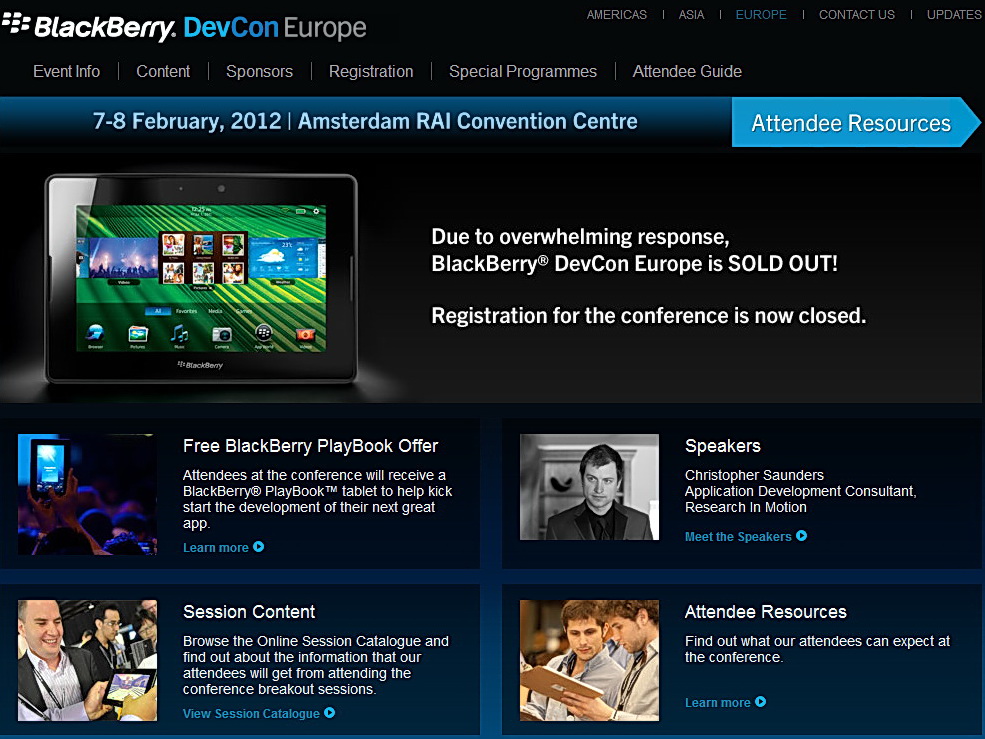Open the Attendee Guide menu
The width and height of the screenshot is (985, 739).
[687, 72]
